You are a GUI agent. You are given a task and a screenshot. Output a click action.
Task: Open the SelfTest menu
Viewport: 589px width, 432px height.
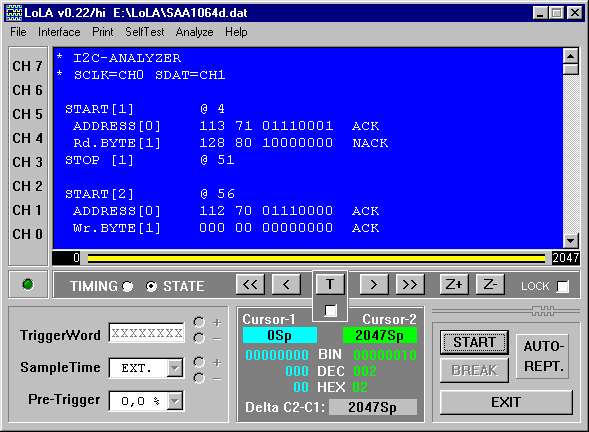(x=145, y=32)
